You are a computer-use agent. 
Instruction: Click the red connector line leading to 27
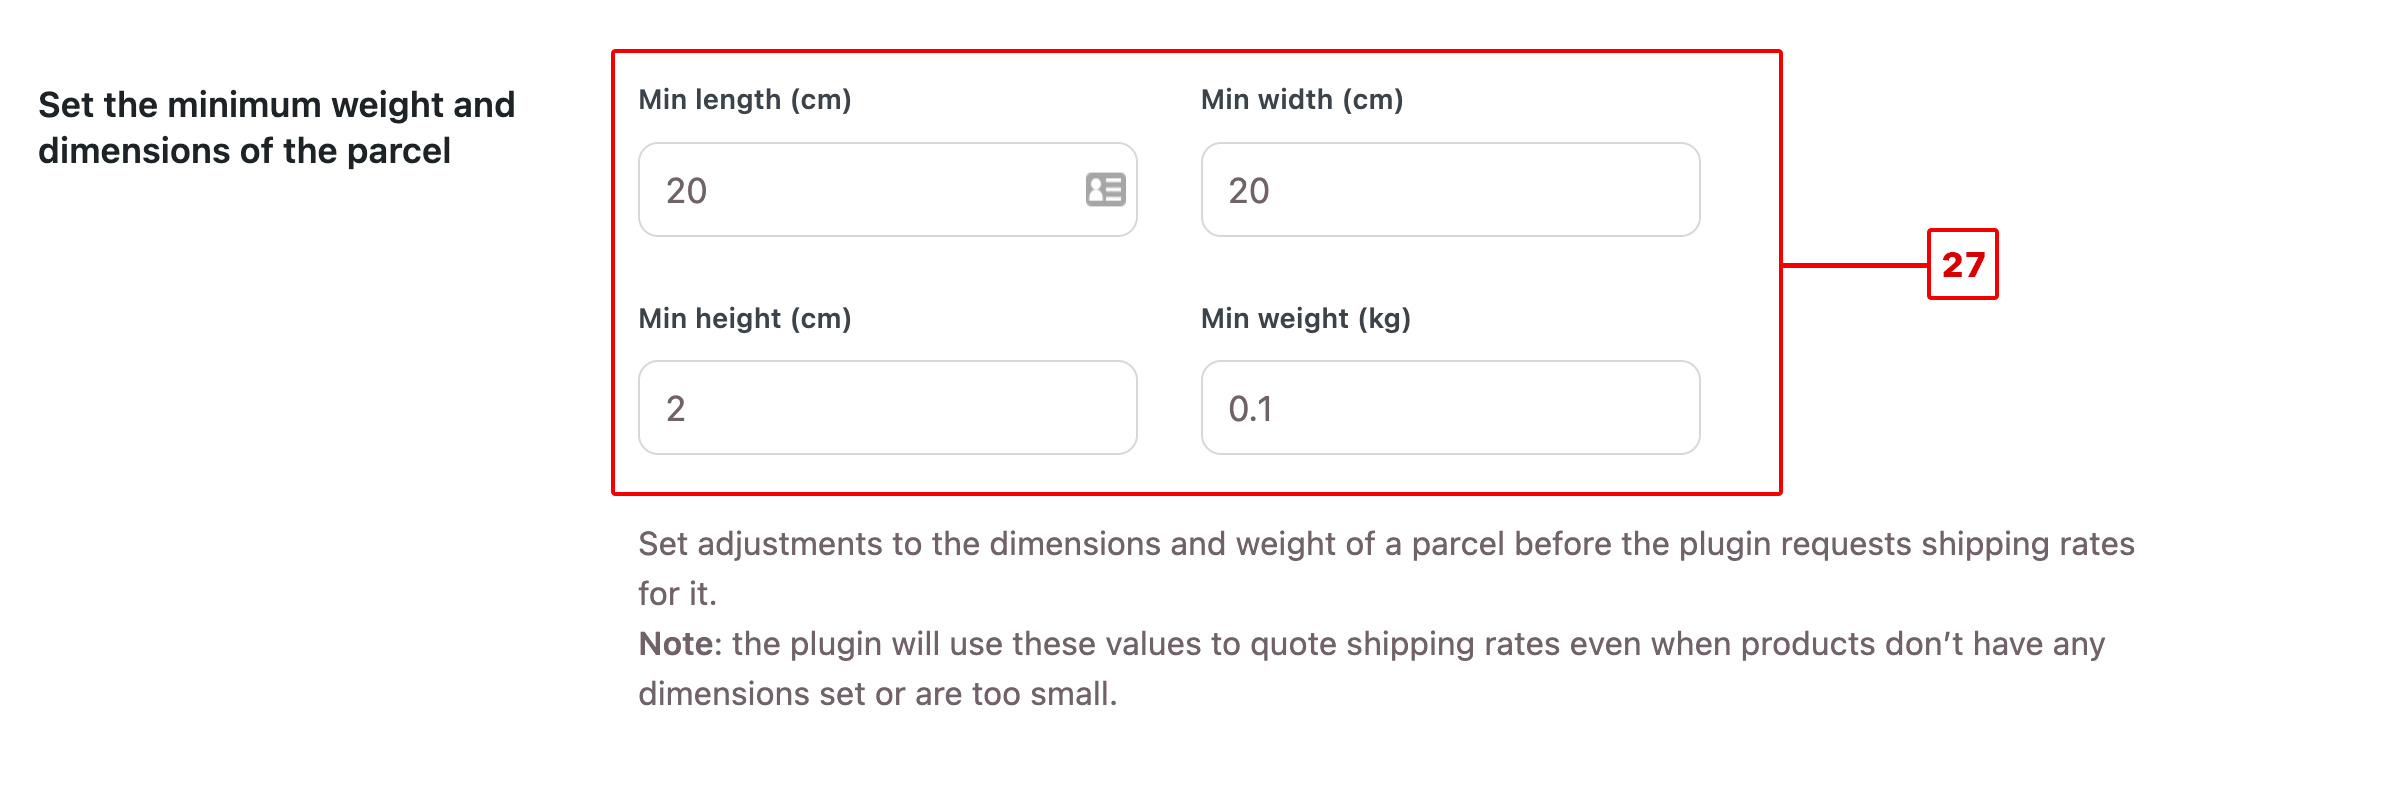point(1855,265)
